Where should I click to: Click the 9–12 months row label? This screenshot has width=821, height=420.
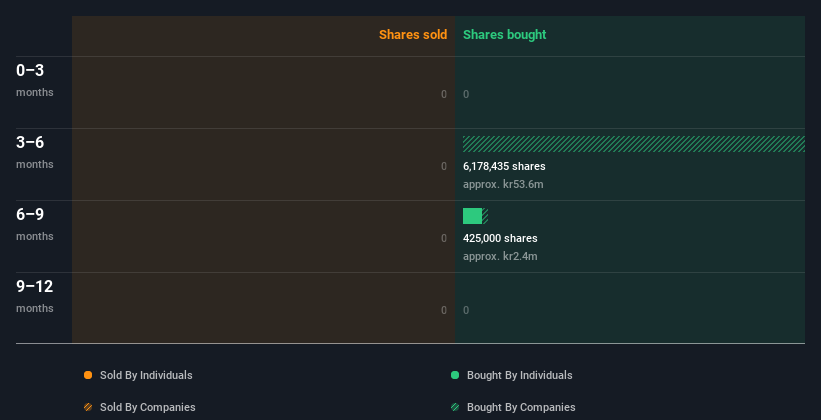(35, 296)
